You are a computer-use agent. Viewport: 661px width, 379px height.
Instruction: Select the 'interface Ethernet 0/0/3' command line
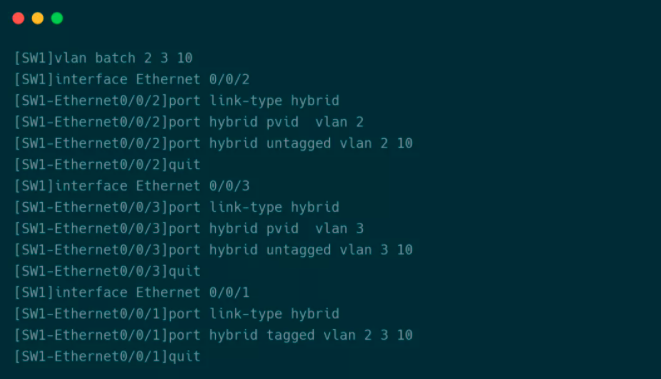(132, 186)
